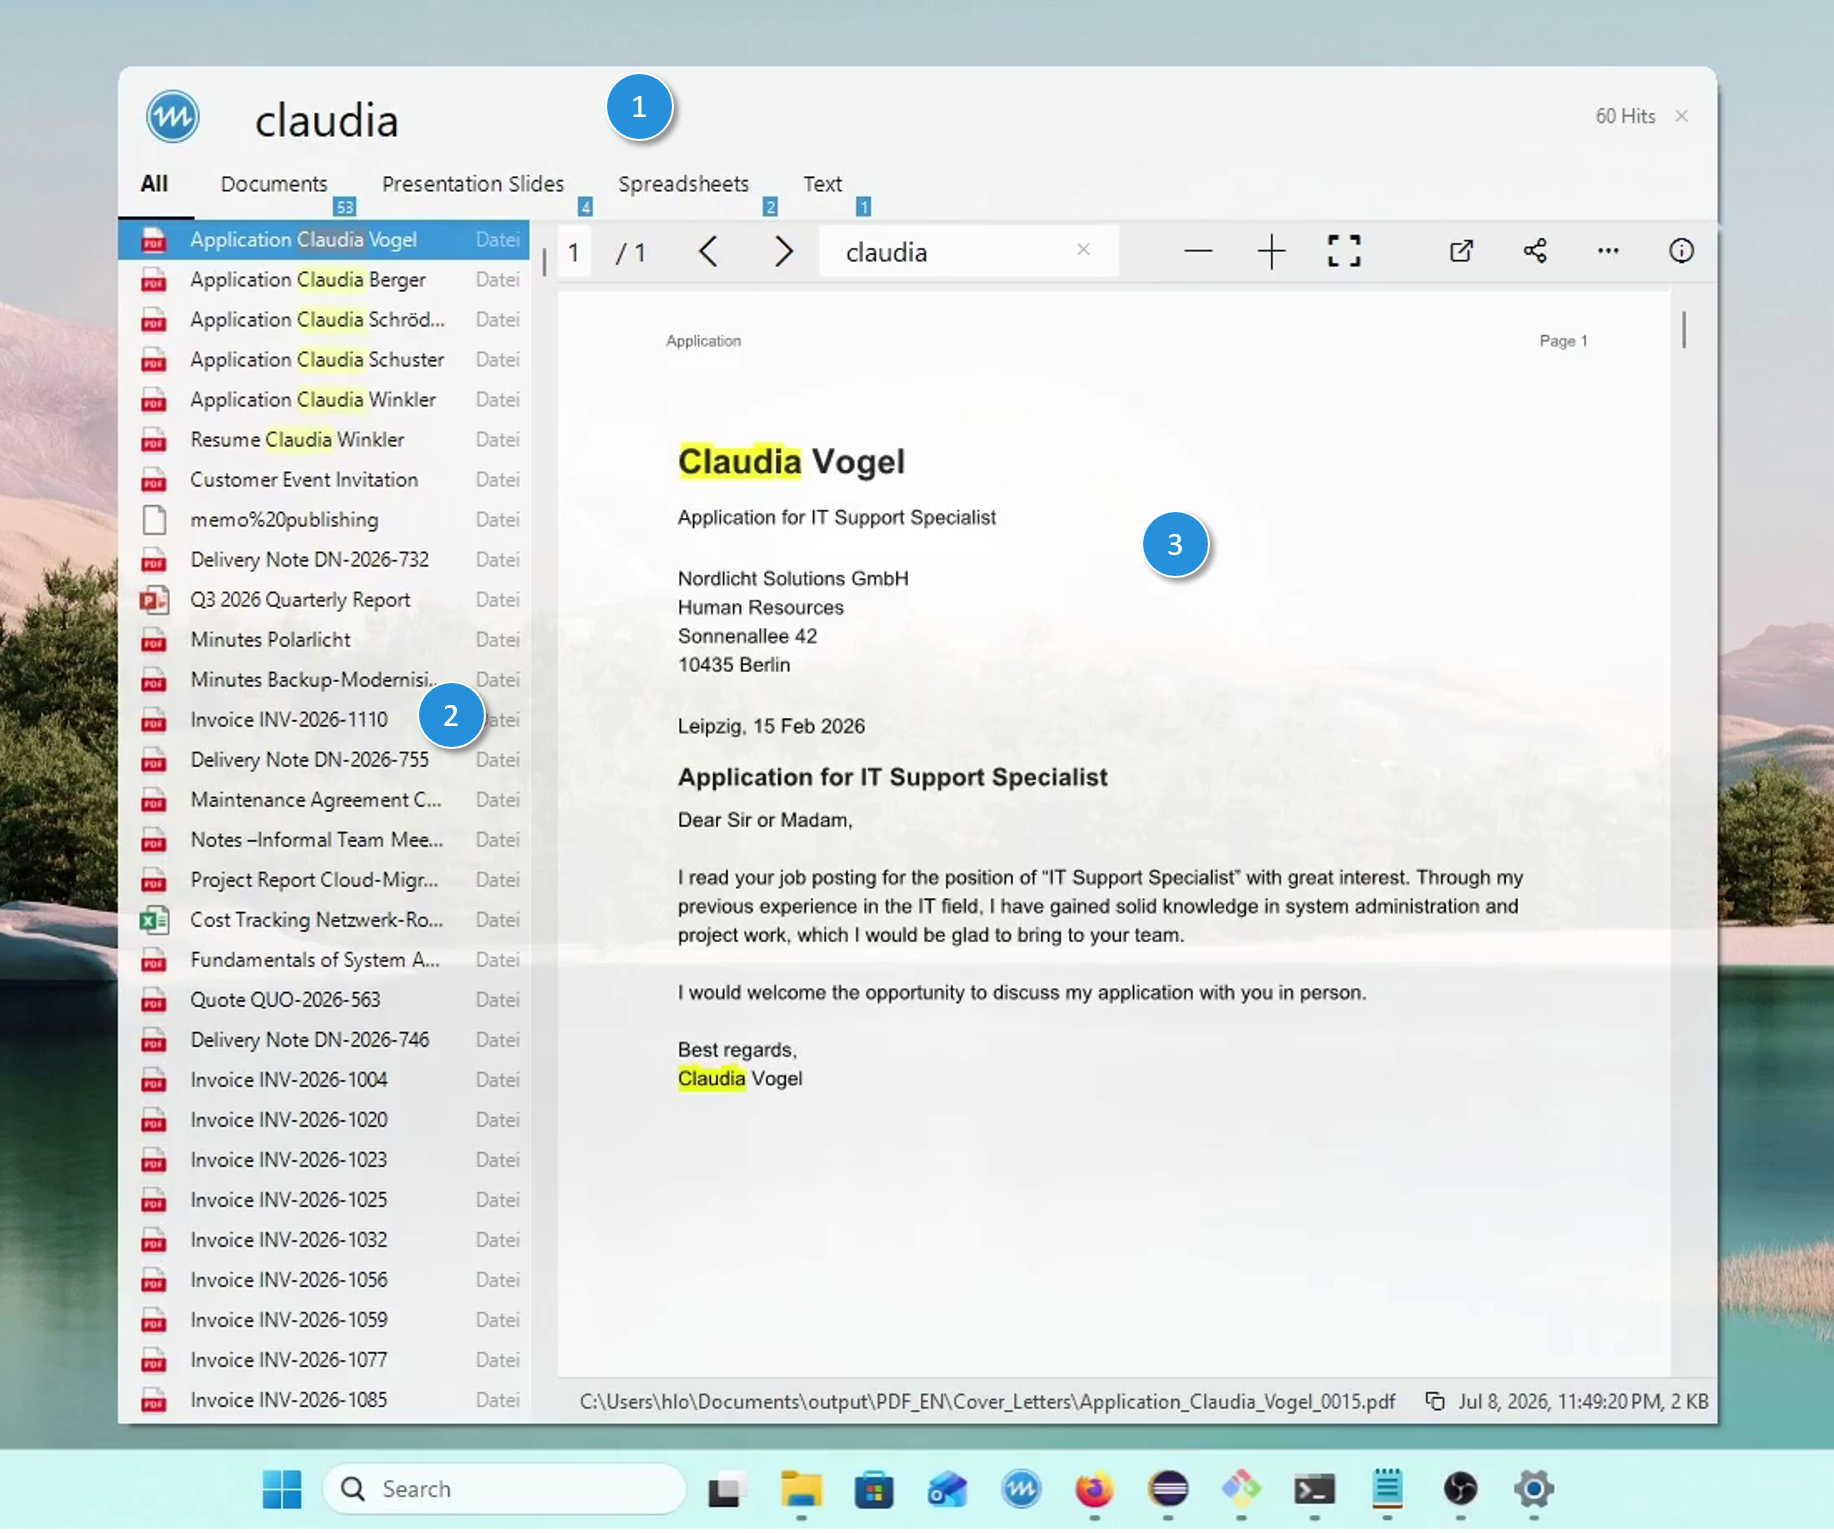The image size is (1834, 1533).
Task: Open Resume Claudia Winkler result
Action: point(324,440)
